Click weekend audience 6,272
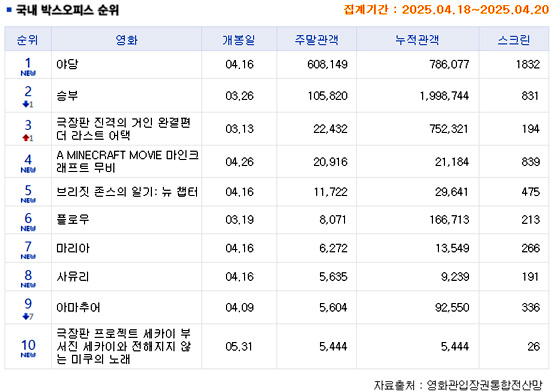The width and height of the screenshot is (550, 391). (x=333, y=248)
